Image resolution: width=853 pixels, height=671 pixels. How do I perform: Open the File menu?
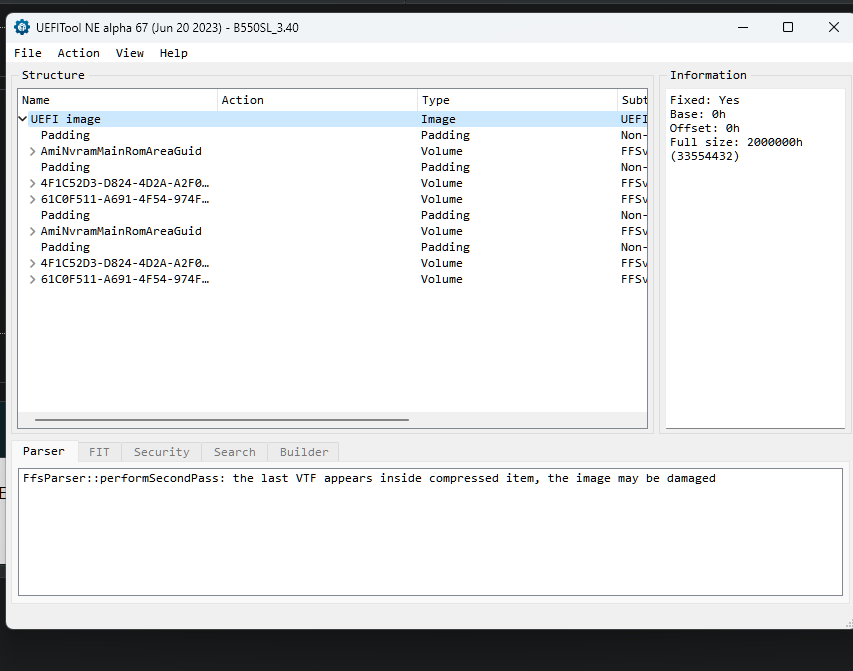click(28, 53)
